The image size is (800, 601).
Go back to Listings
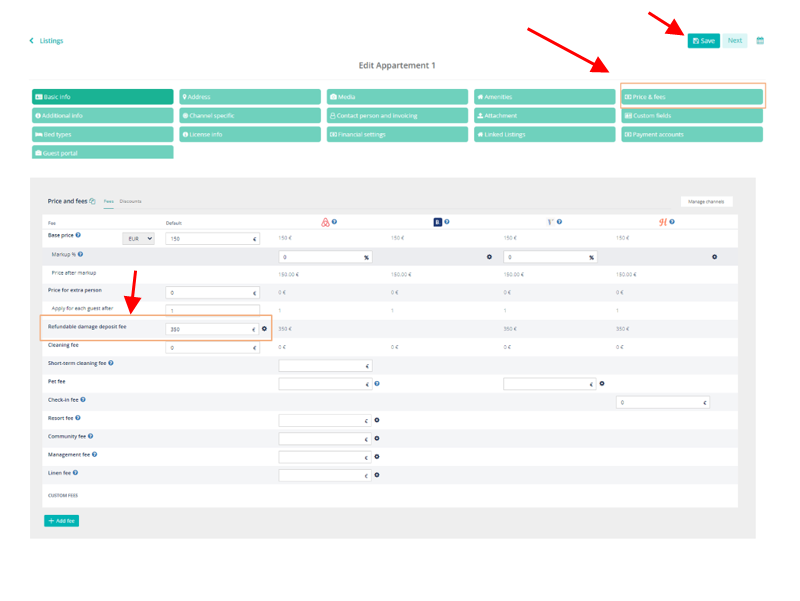[46, 41]
